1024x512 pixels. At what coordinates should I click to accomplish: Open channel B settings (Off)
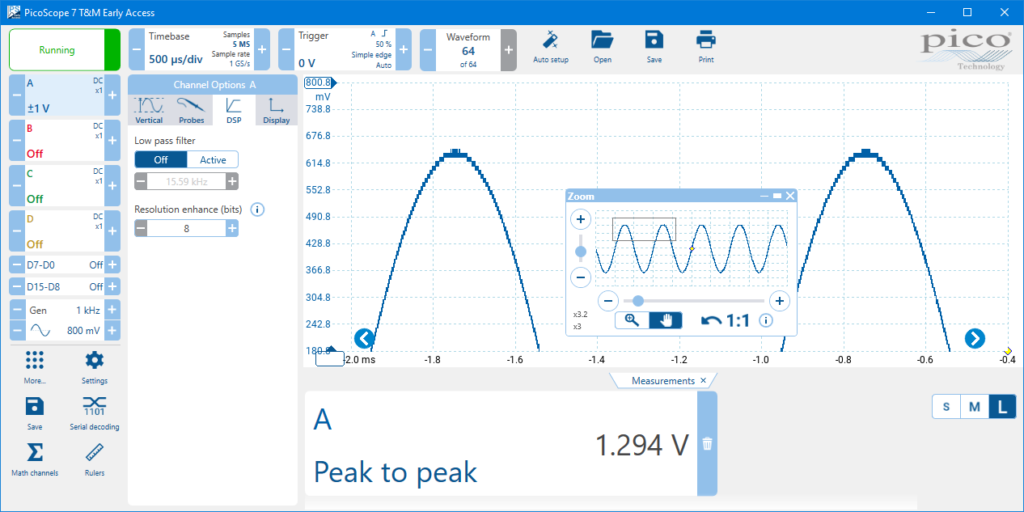64,140
